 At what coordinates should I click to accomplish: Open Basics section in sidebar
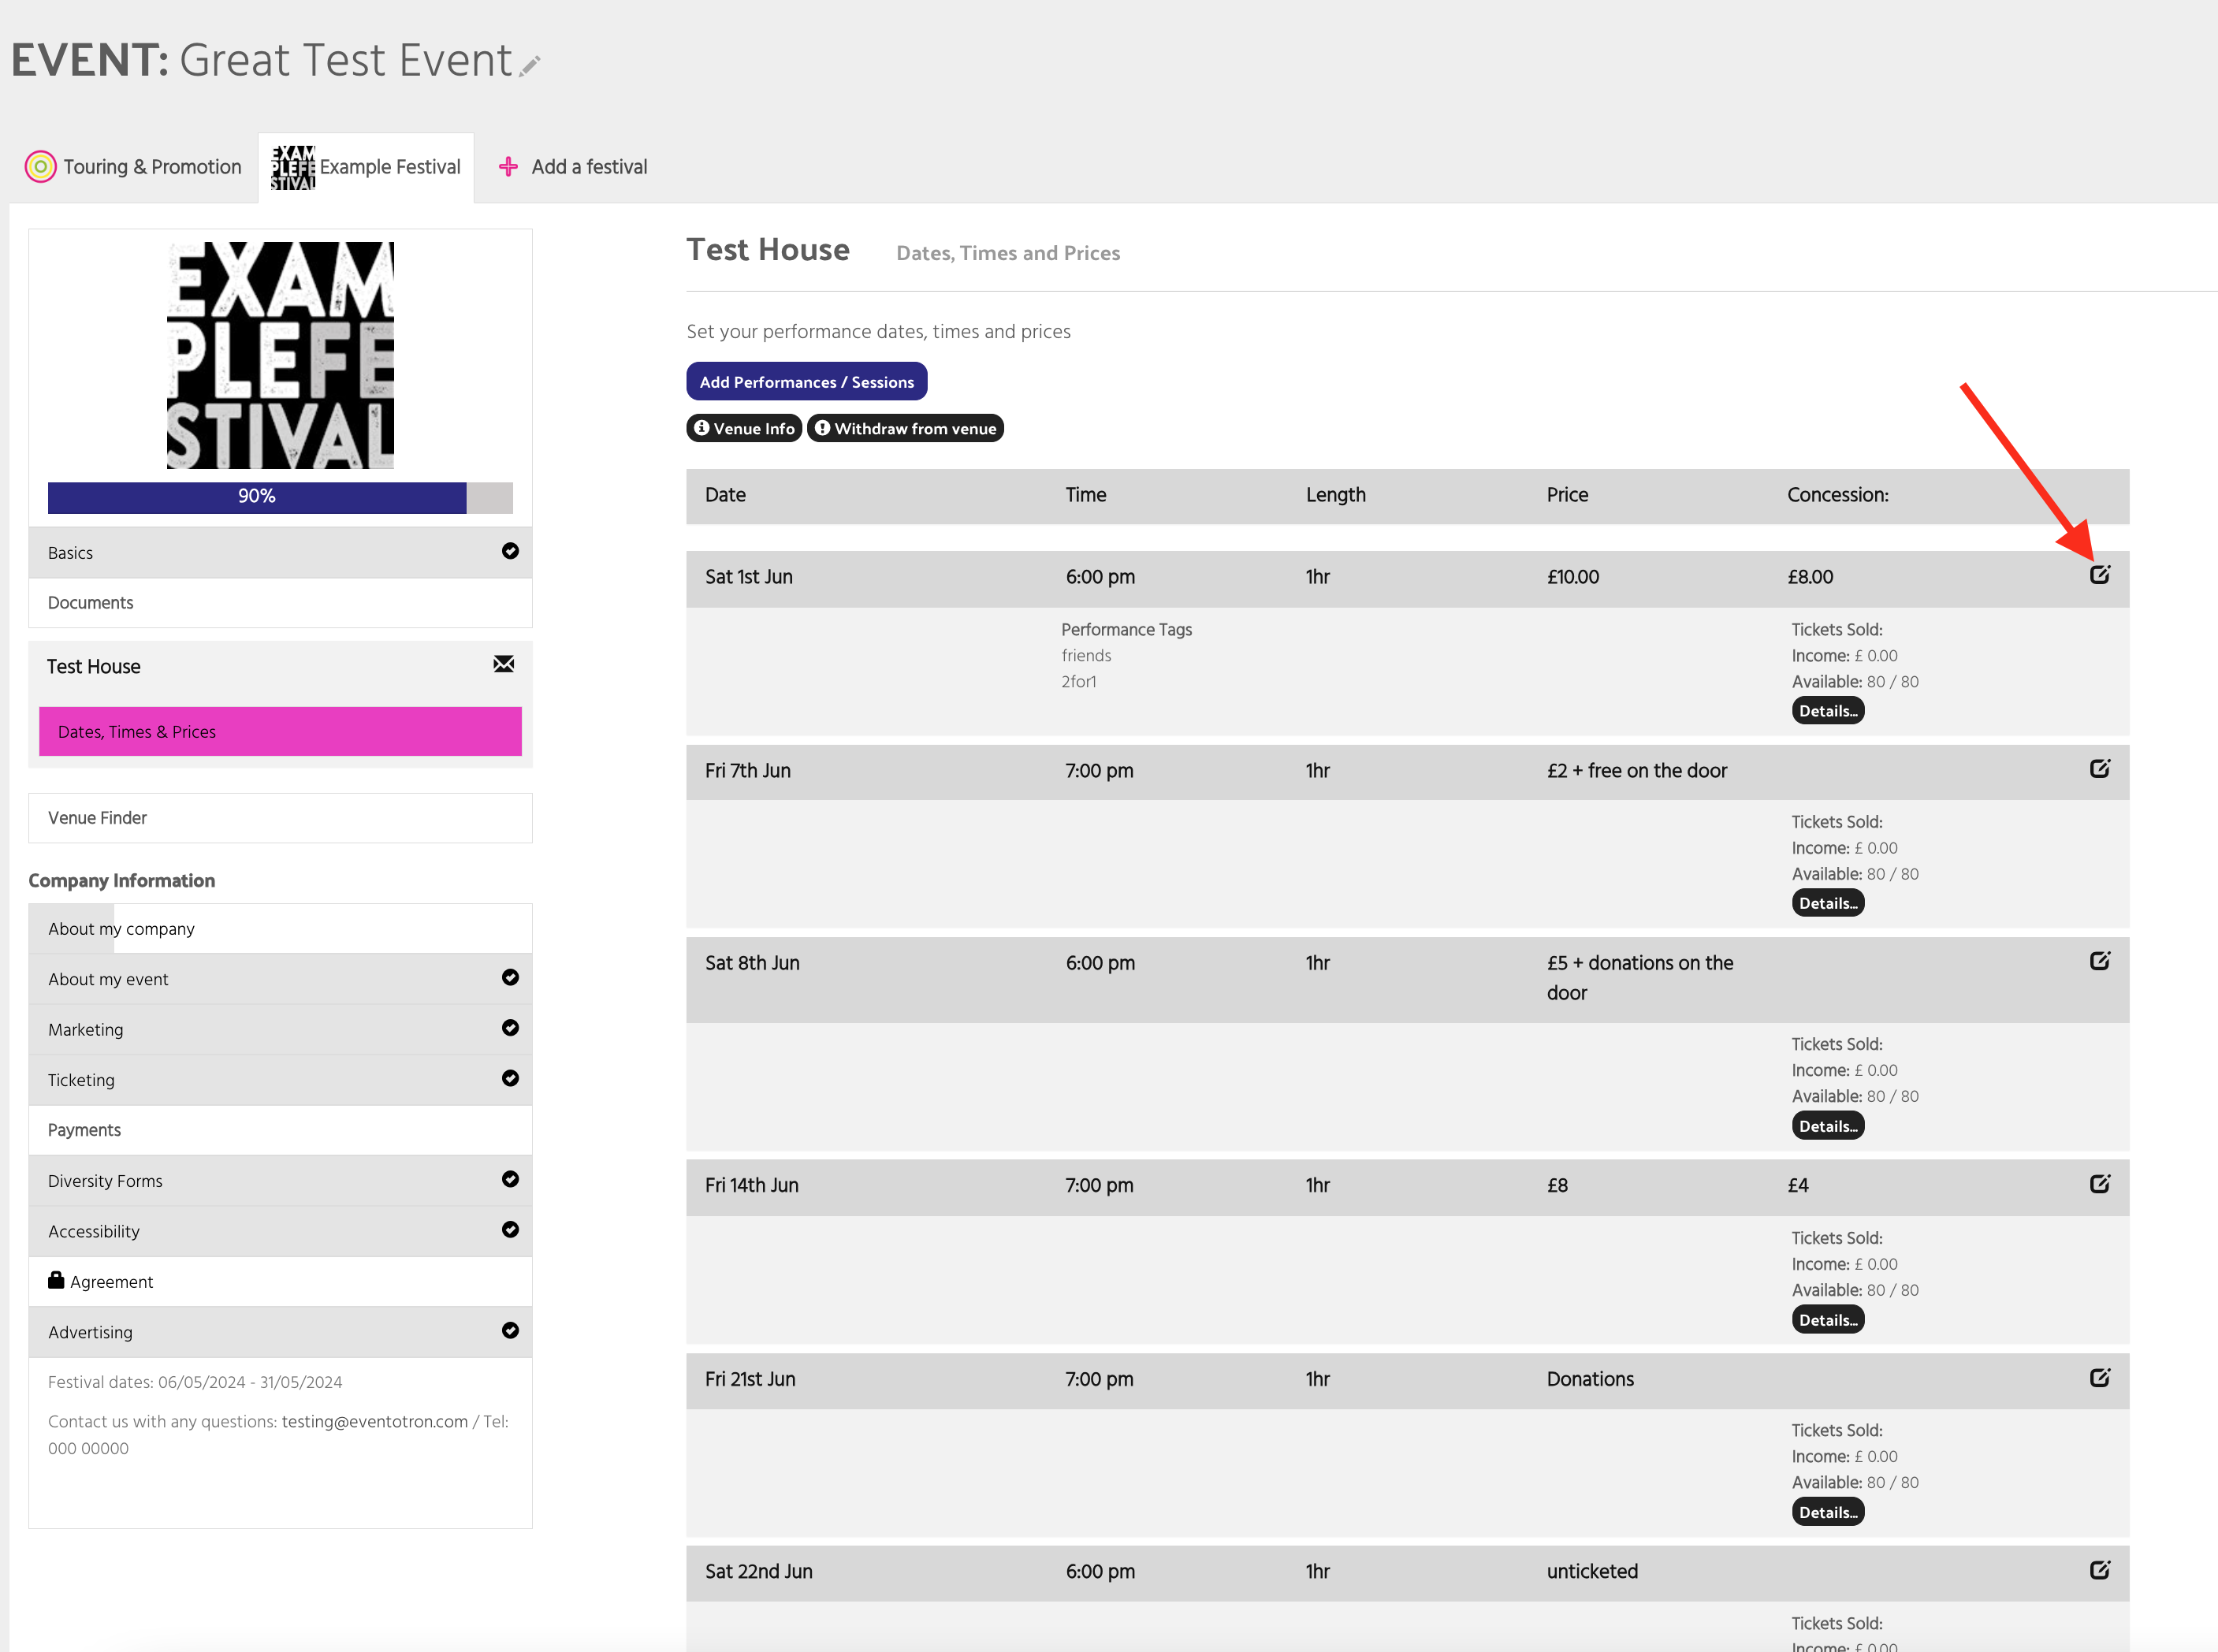coord(280,553)
